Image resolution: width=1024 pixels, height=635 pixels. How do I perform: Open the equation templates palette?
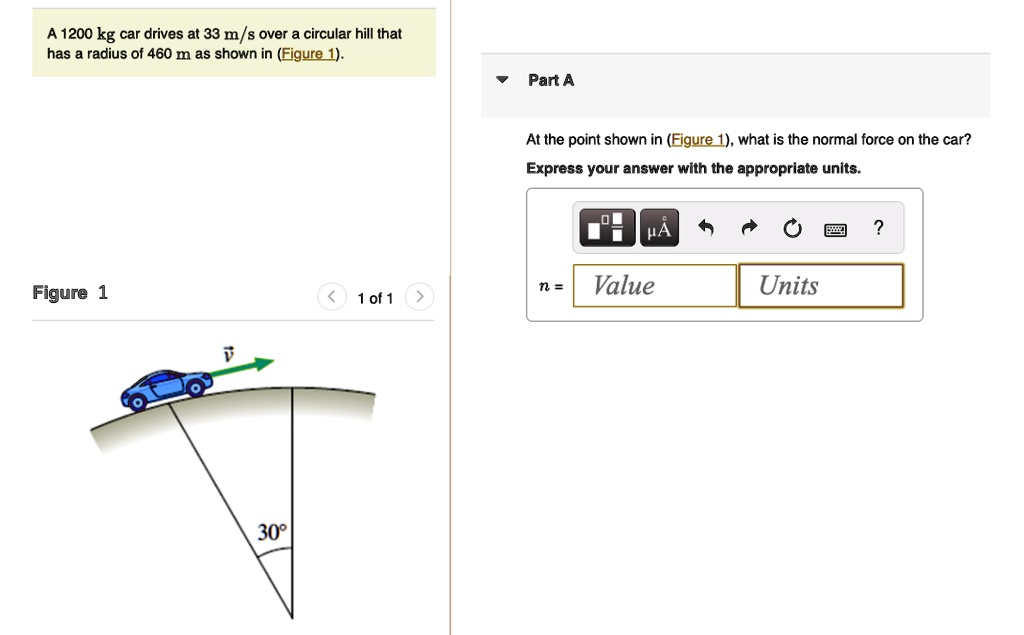pyautogui.click(x=607, y=227)
